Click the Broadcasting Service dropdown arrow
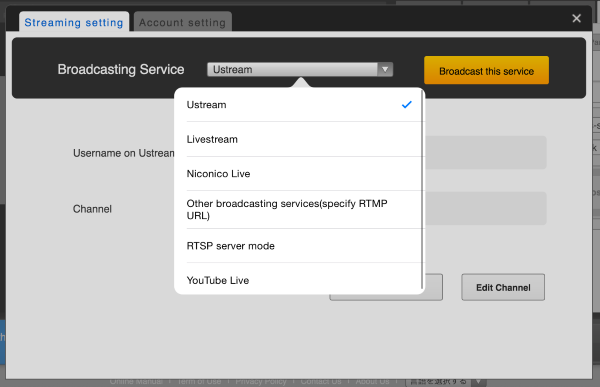 (x=385, y=69)
